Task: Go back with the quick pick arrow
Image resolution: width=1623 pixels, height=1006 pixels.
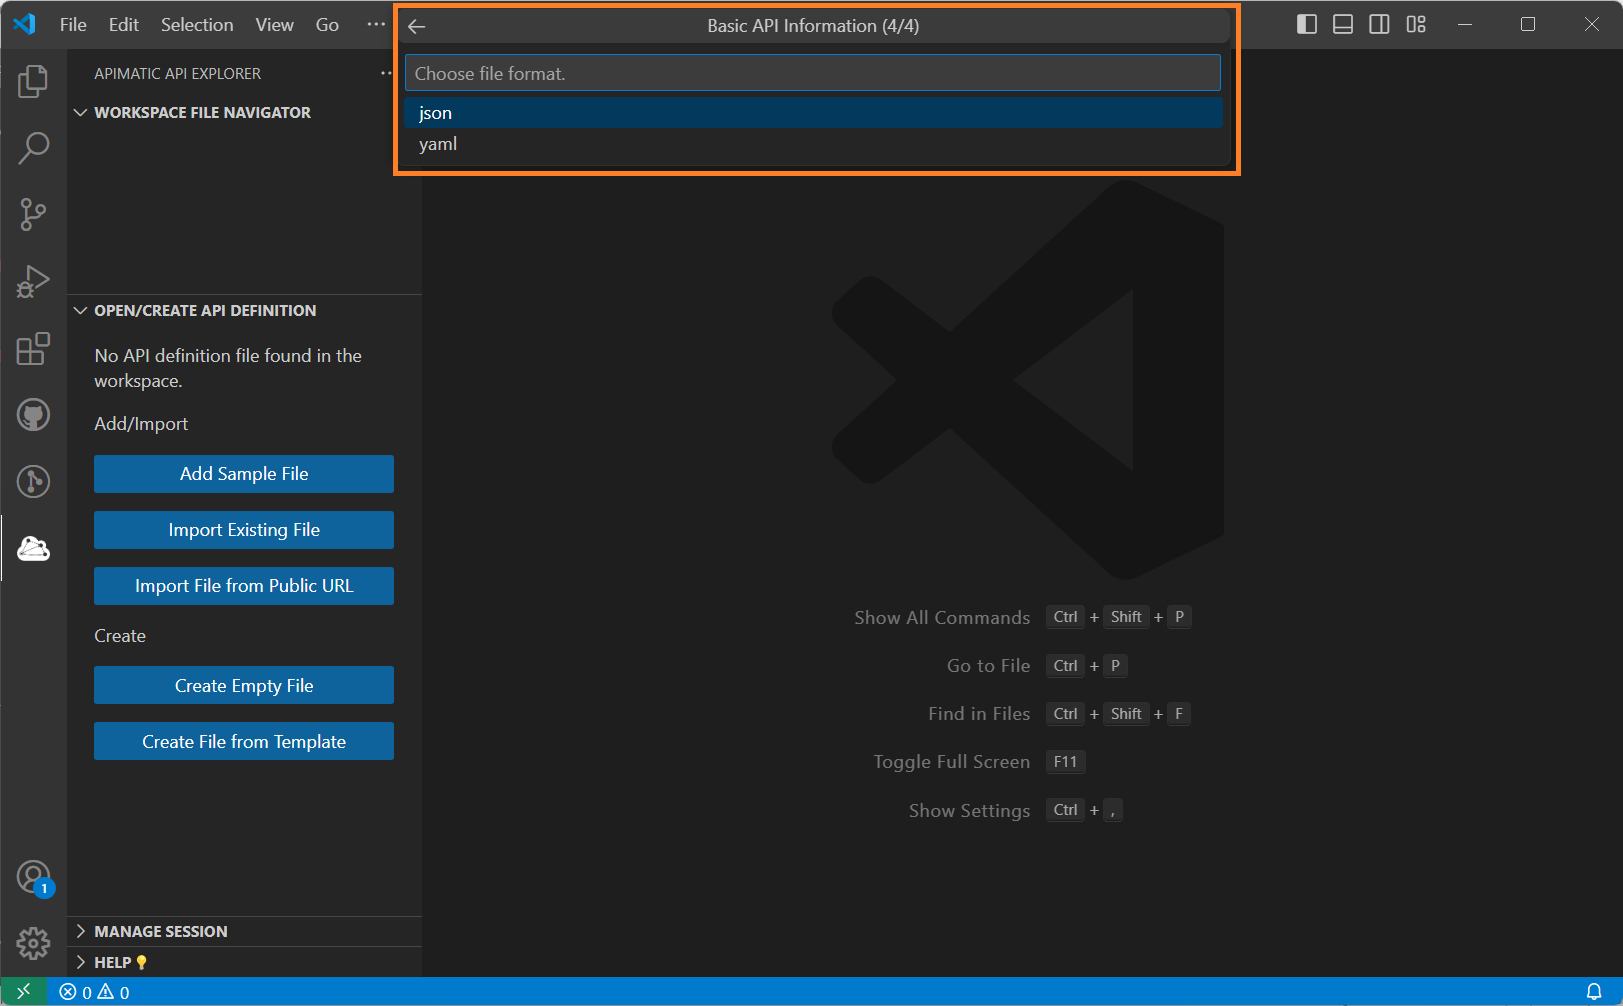Action: pyautogui.click(x=417, y=26)
